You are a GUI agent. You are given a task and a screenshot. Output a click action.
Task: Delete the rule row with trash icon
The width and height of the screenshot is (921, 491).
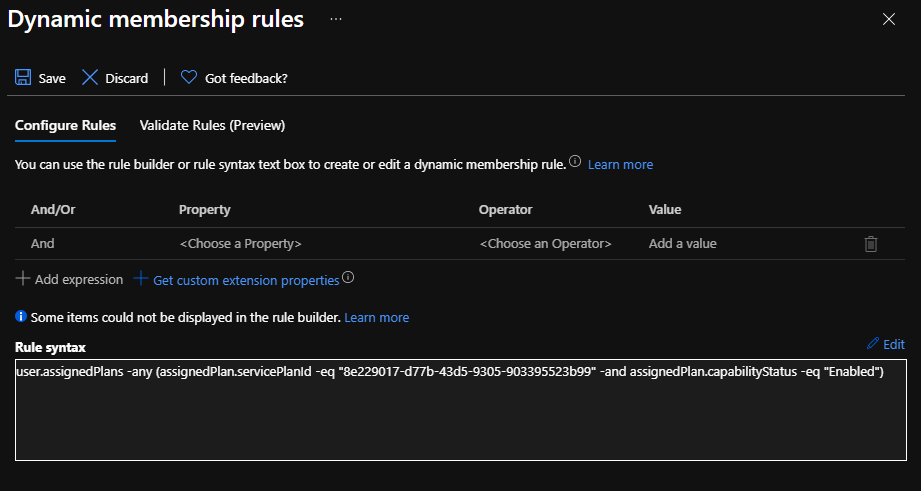871,243
